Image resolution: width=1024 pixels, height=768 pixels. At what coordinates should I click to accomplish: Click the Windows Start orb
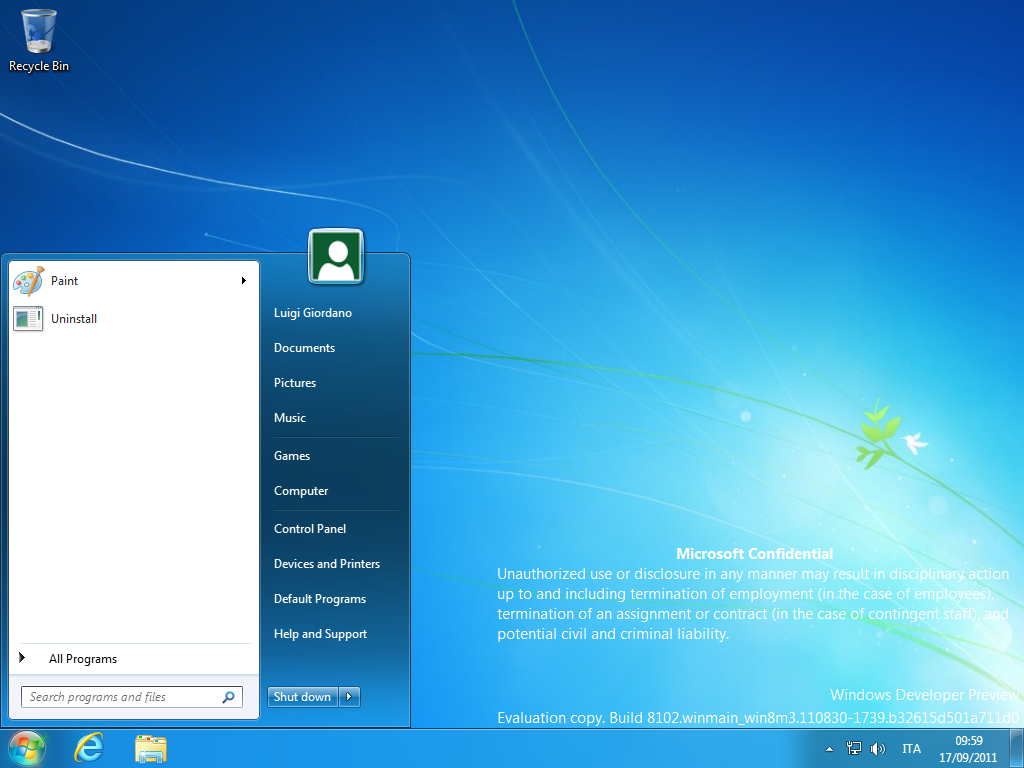[x=27, y=748]
